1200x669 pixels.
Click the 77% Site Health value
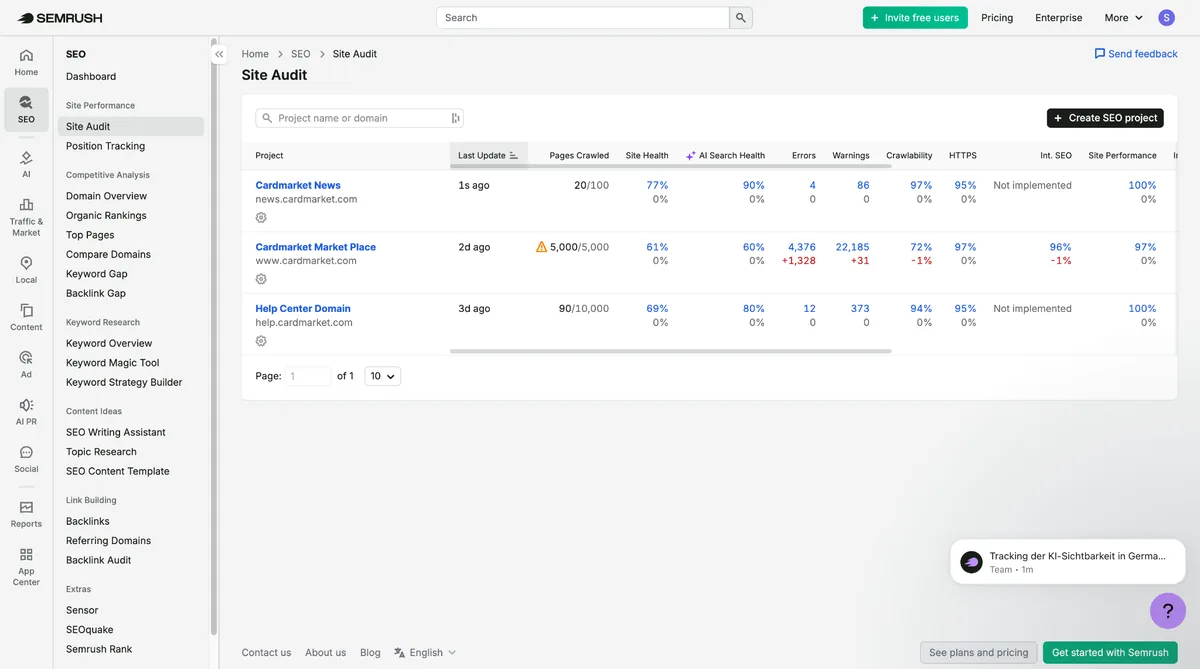[x=657, y=185]
